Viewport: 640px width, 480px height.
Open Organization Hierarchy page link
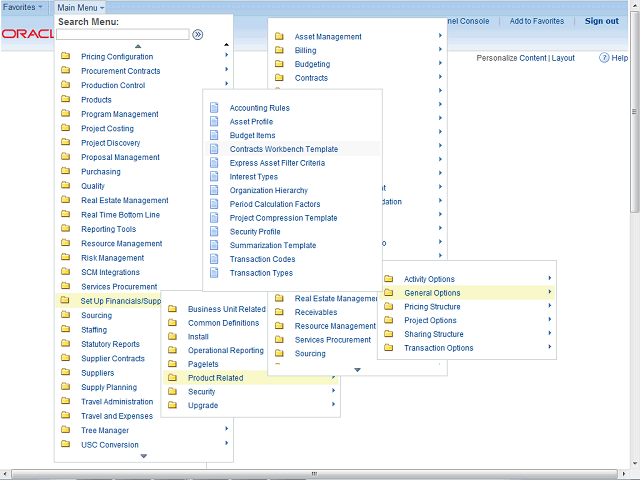(x=269, y=190)
